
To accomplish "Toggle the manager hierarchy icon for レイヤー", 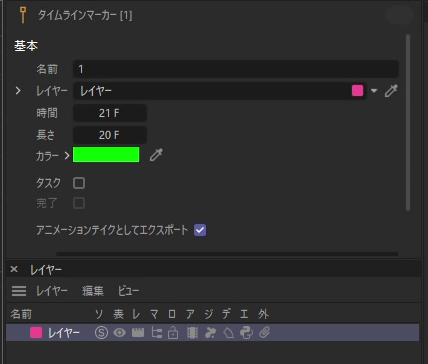I will click(156, 333).
